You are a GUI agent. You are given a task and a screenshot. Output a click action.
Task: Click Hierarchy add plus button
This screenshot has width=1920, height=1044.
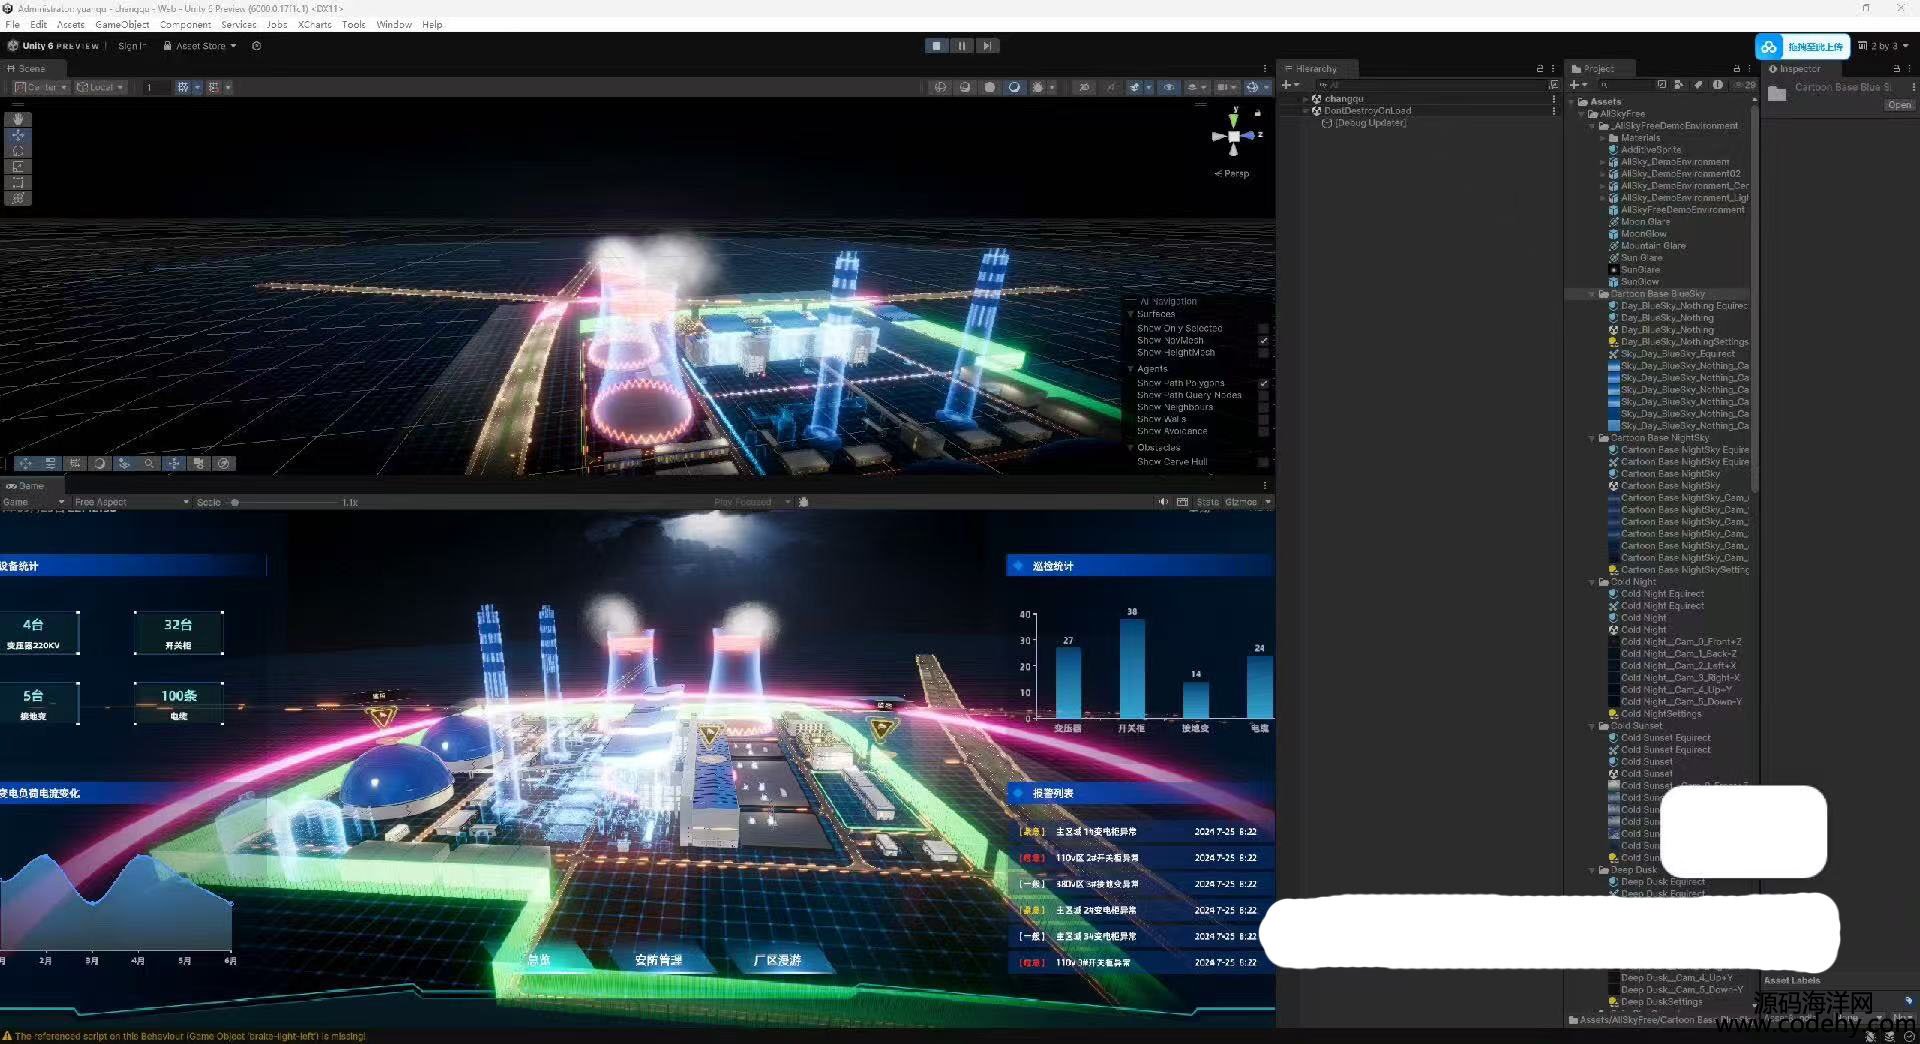1289,86
